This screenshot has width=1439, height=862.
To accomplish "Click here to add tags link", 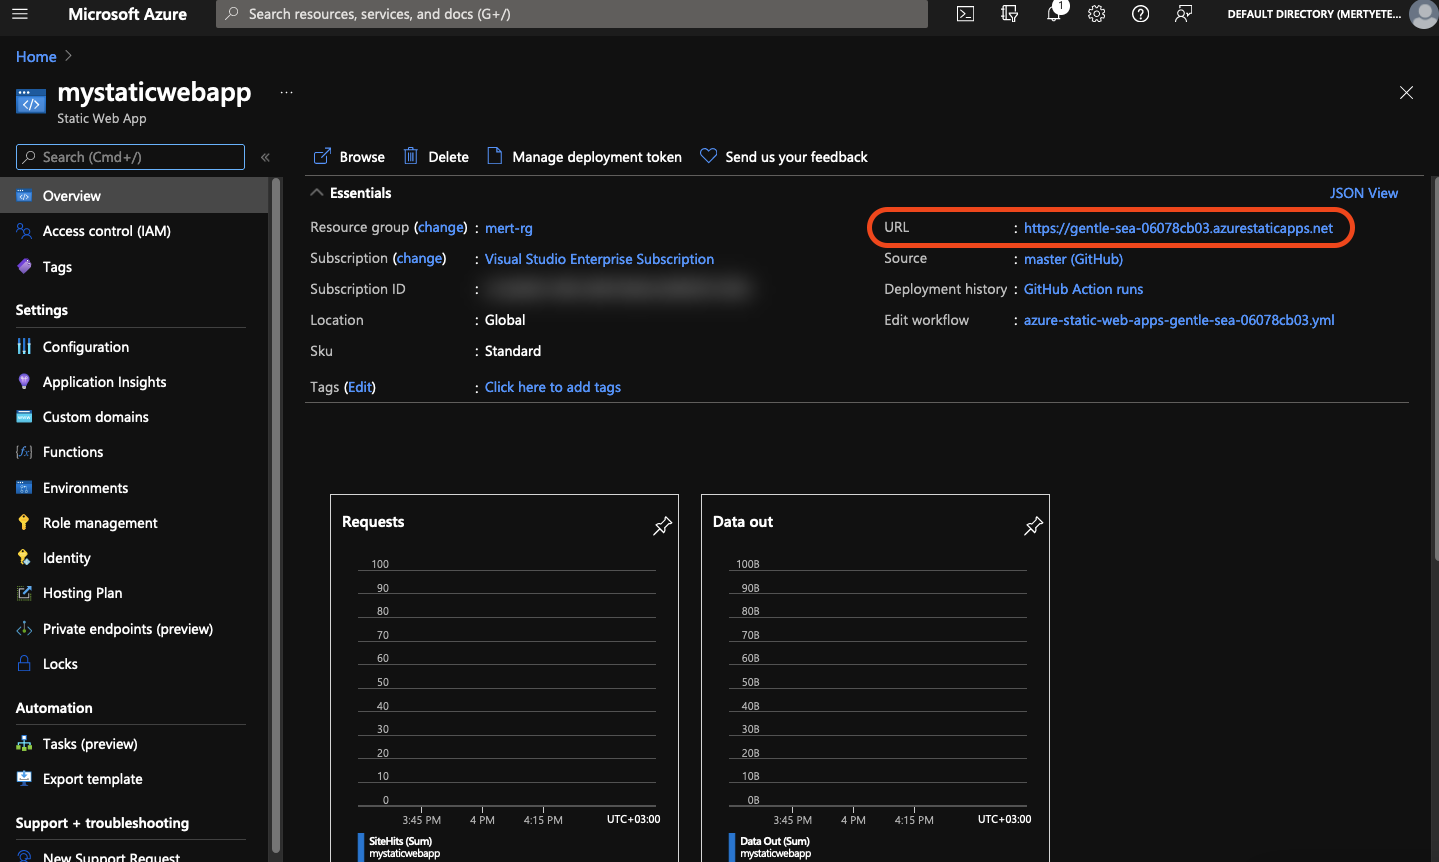I will click(553, 387).
